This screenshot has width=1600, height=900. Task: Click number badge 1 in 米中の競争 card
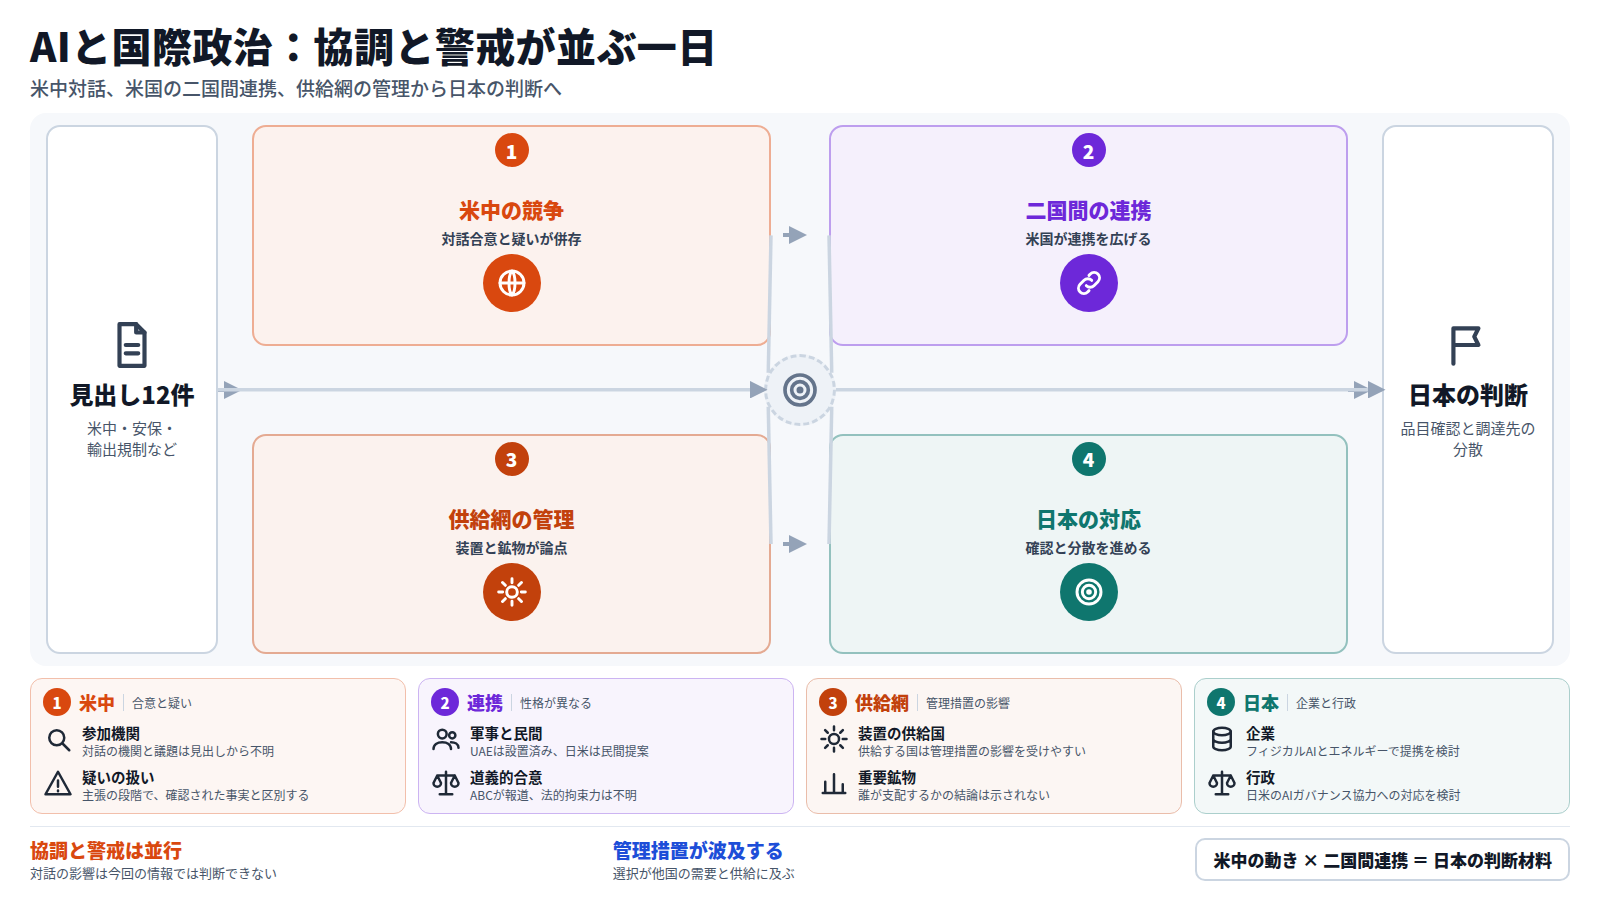tap(512, 151)
